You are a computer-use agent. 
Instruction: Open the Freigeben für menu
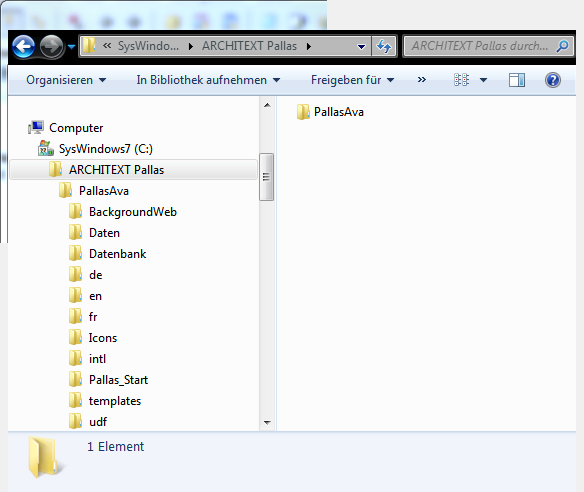pyautogui.click(x=352, y=80)
